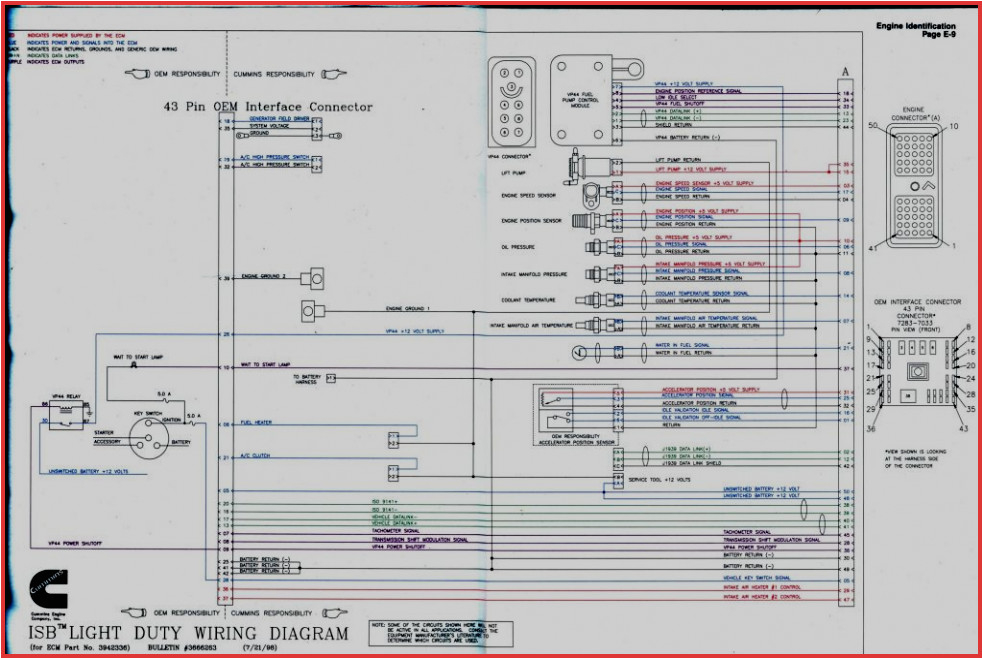Click the 43-pin OEM connector pin view

[x=915, y=371]
